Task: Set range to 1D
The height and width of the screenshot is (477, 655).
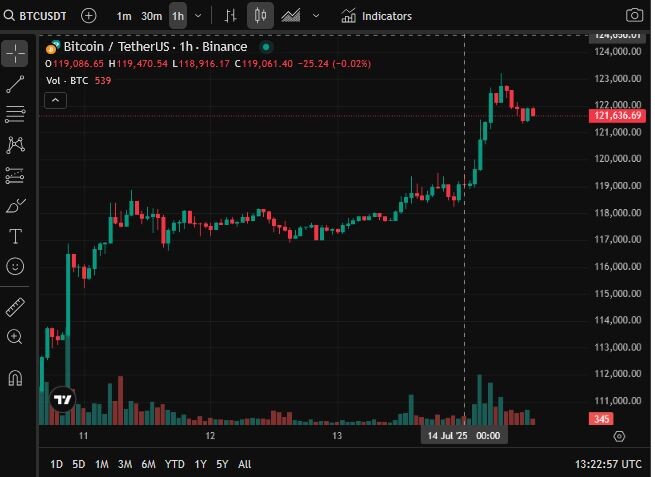Action: 56,464
